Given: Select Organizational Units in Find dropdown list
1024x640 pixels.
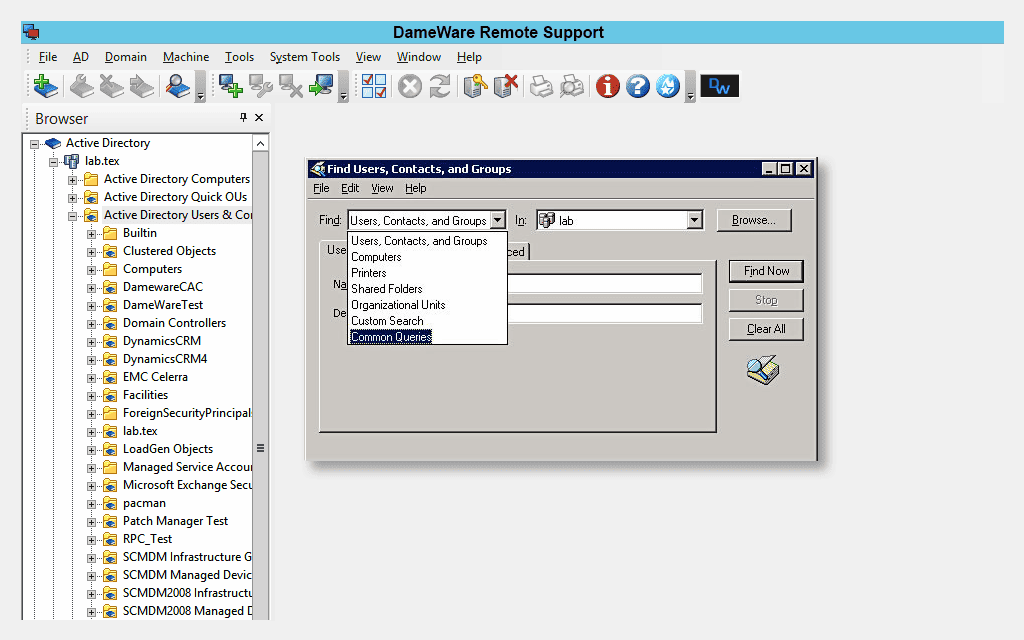Looking at the screenshot, I should [x=398, y=305].
